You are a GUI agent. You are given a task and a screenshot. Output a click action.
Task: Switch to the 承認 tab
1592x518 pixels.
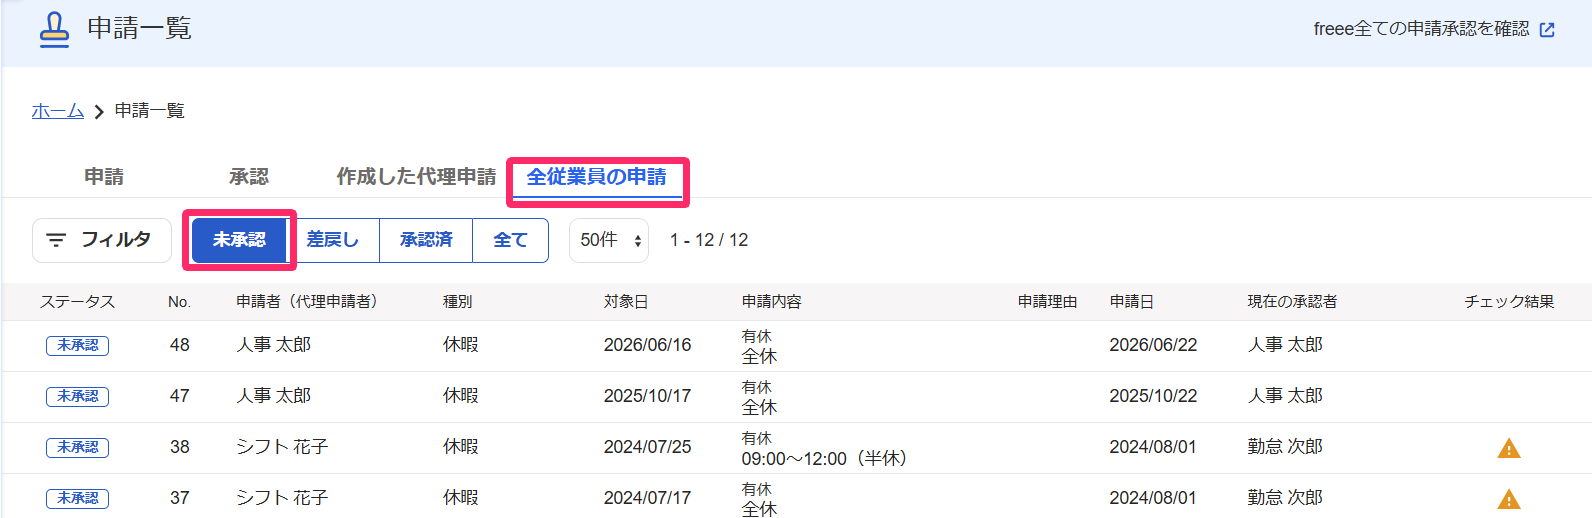coord(249,177)
